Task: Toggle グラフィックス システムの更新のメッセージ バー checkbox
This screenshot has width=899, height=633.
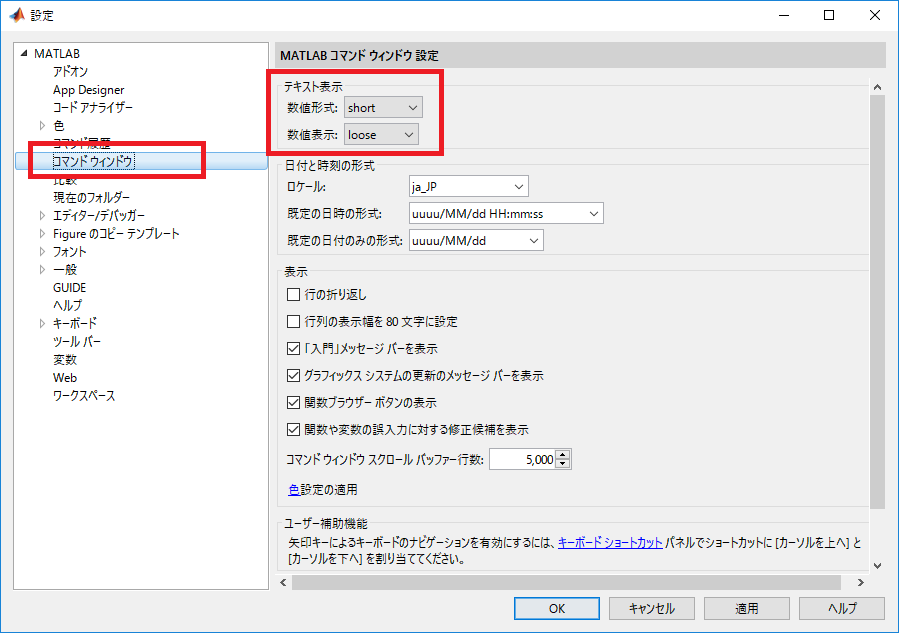Action: click(293, 376)
